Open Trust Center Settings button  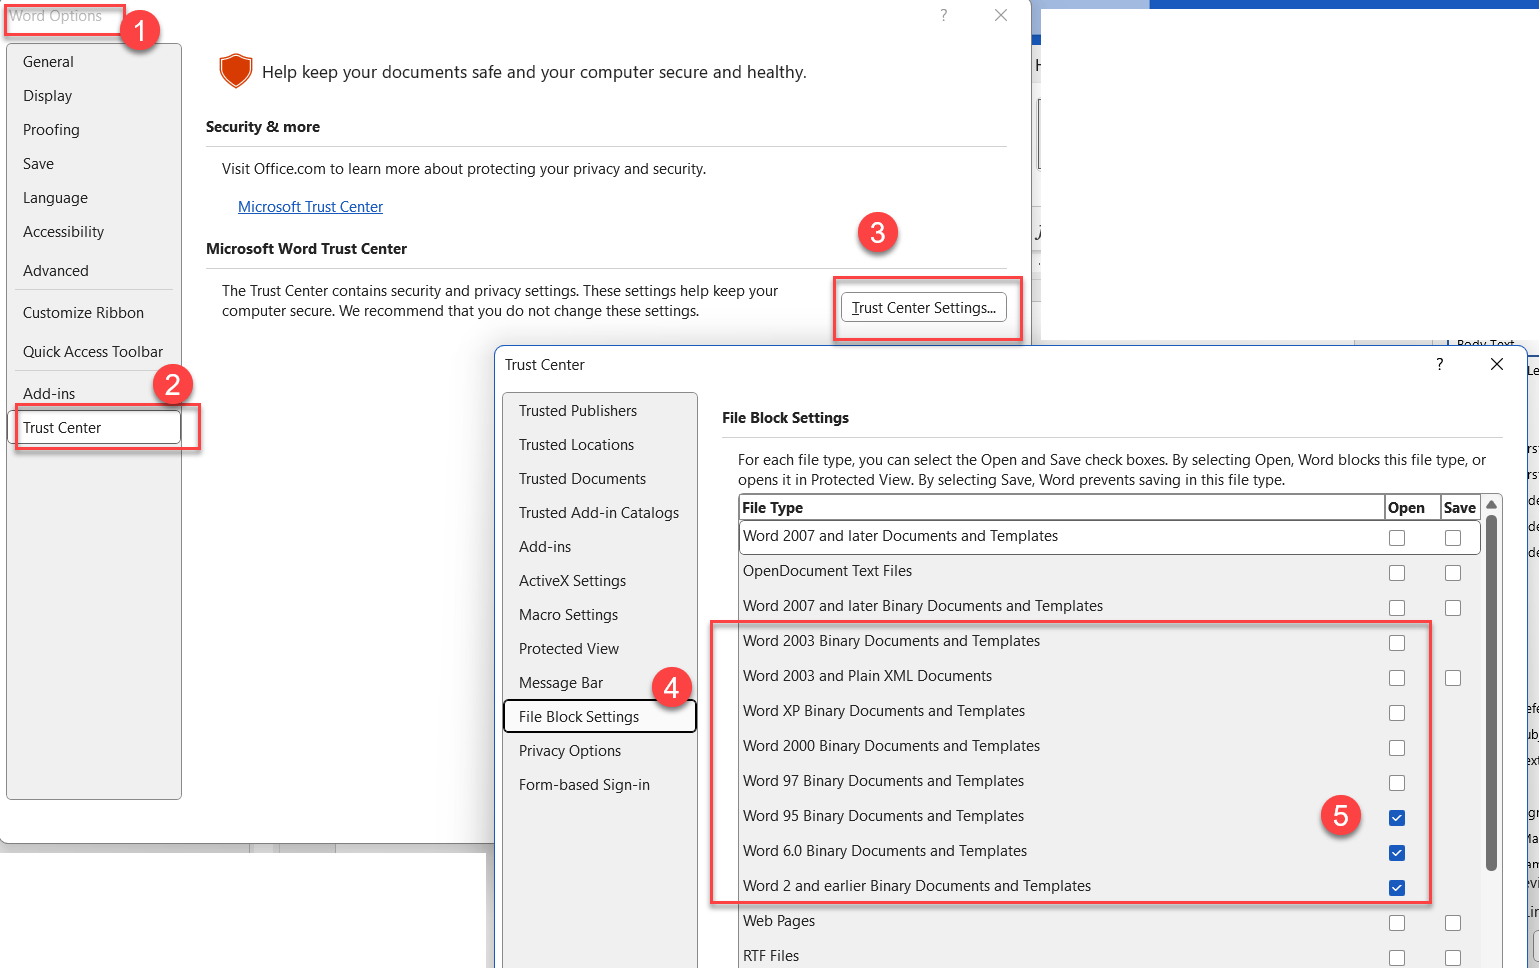[924, 308]
